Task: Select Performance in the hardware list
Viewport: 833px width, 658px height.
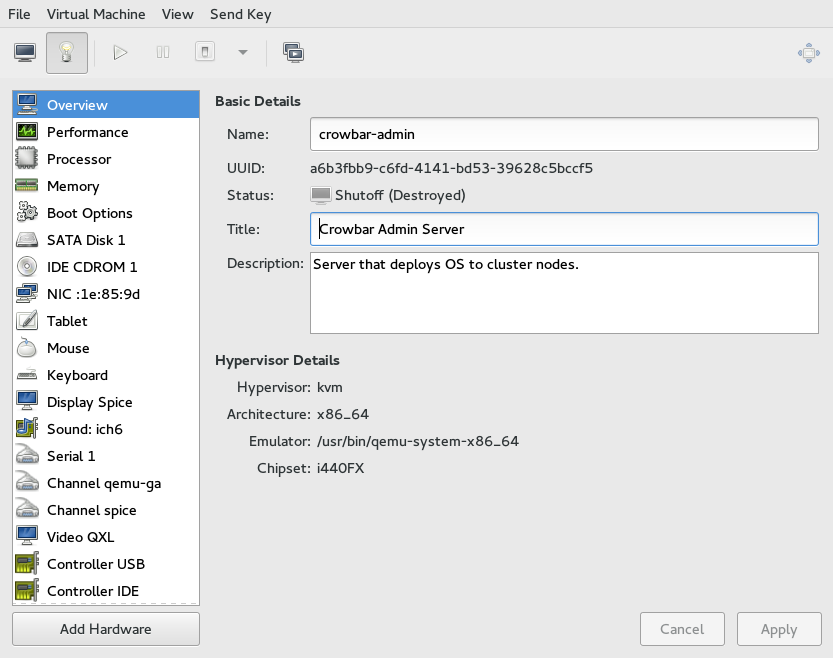Action: pos(87,132)
